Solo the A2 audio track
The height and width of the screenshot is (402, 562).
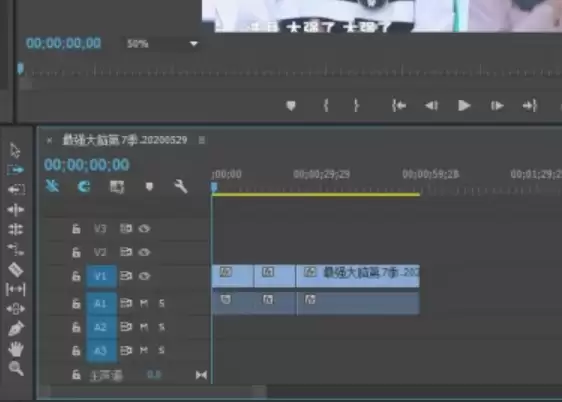pos(162,327)
